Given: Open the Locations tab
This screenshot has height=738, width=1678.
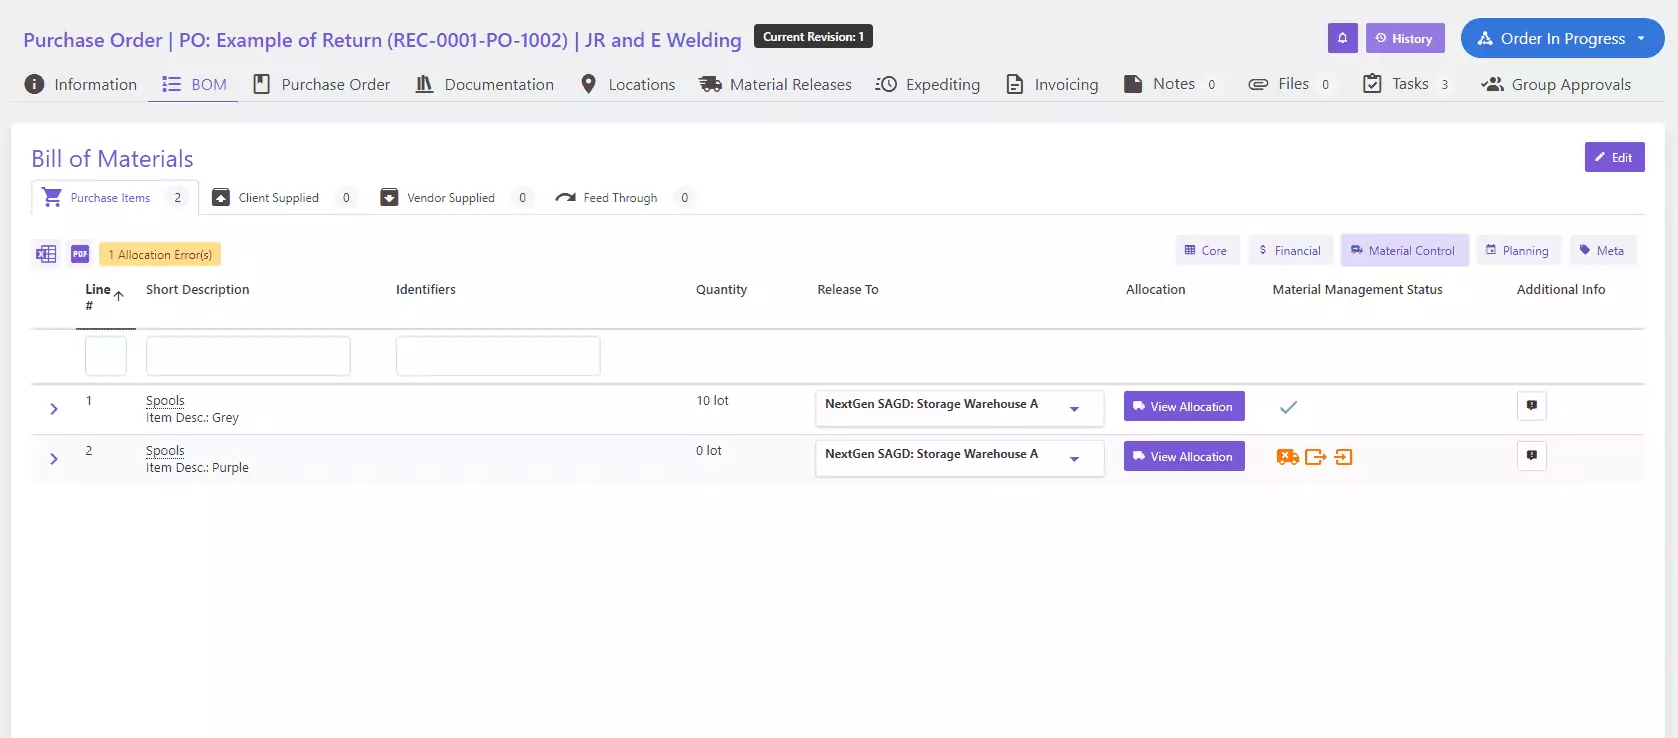Looking at the screenshot, I should click(x=627, y=84).
